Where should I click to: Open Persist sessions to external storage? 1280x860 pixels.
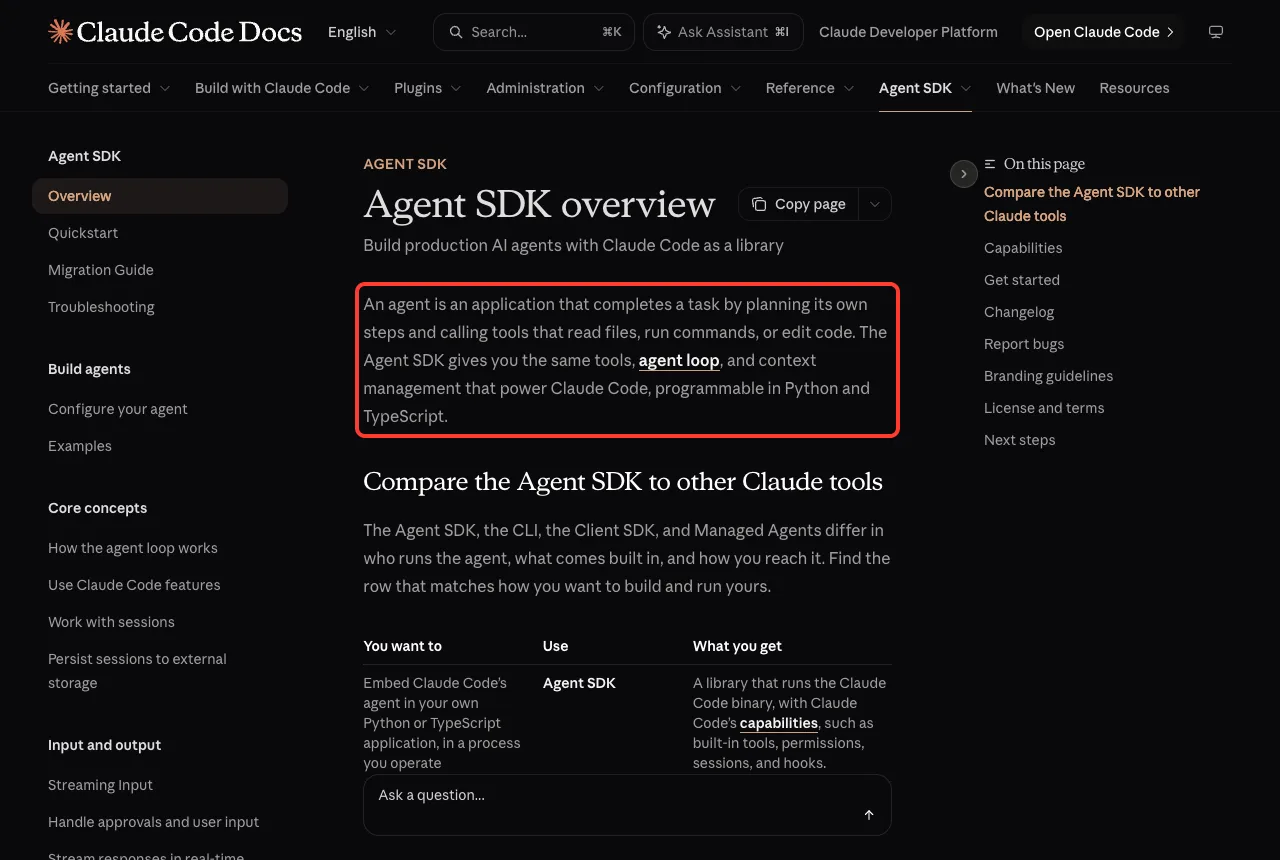point(137,671)
